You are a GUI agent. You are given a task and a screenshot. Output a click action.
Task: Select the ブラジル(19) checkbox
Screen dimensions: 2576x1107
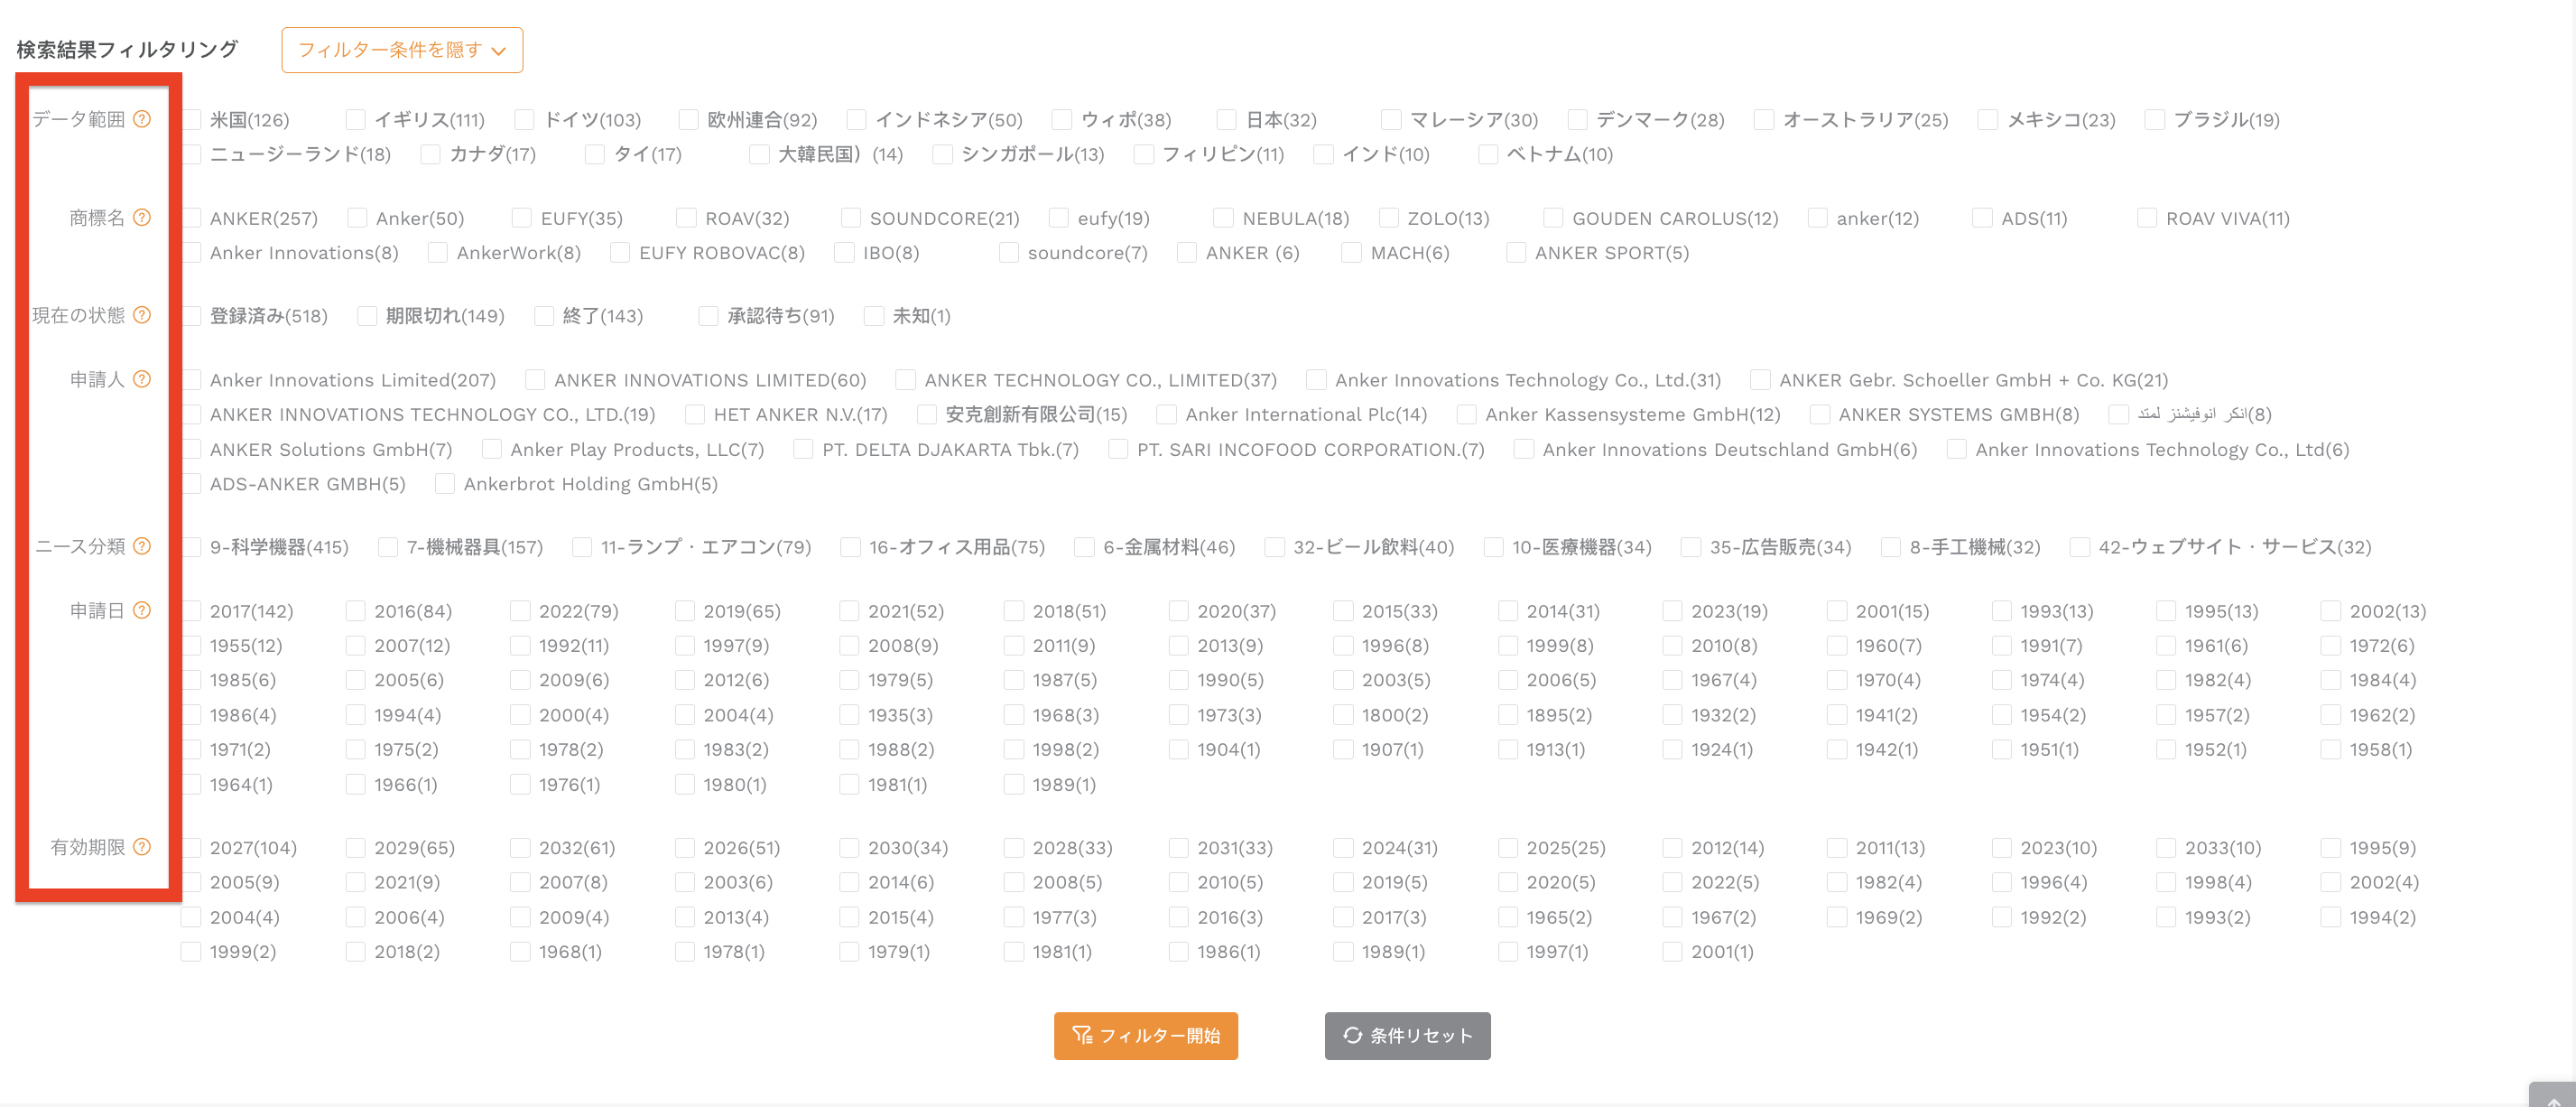2155,120
